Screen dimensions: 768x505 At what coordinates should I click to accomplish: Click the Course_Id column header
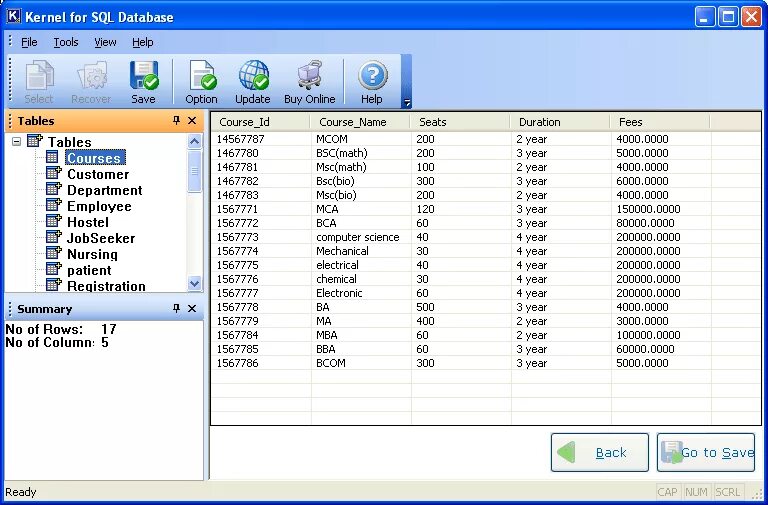[261, 122]
